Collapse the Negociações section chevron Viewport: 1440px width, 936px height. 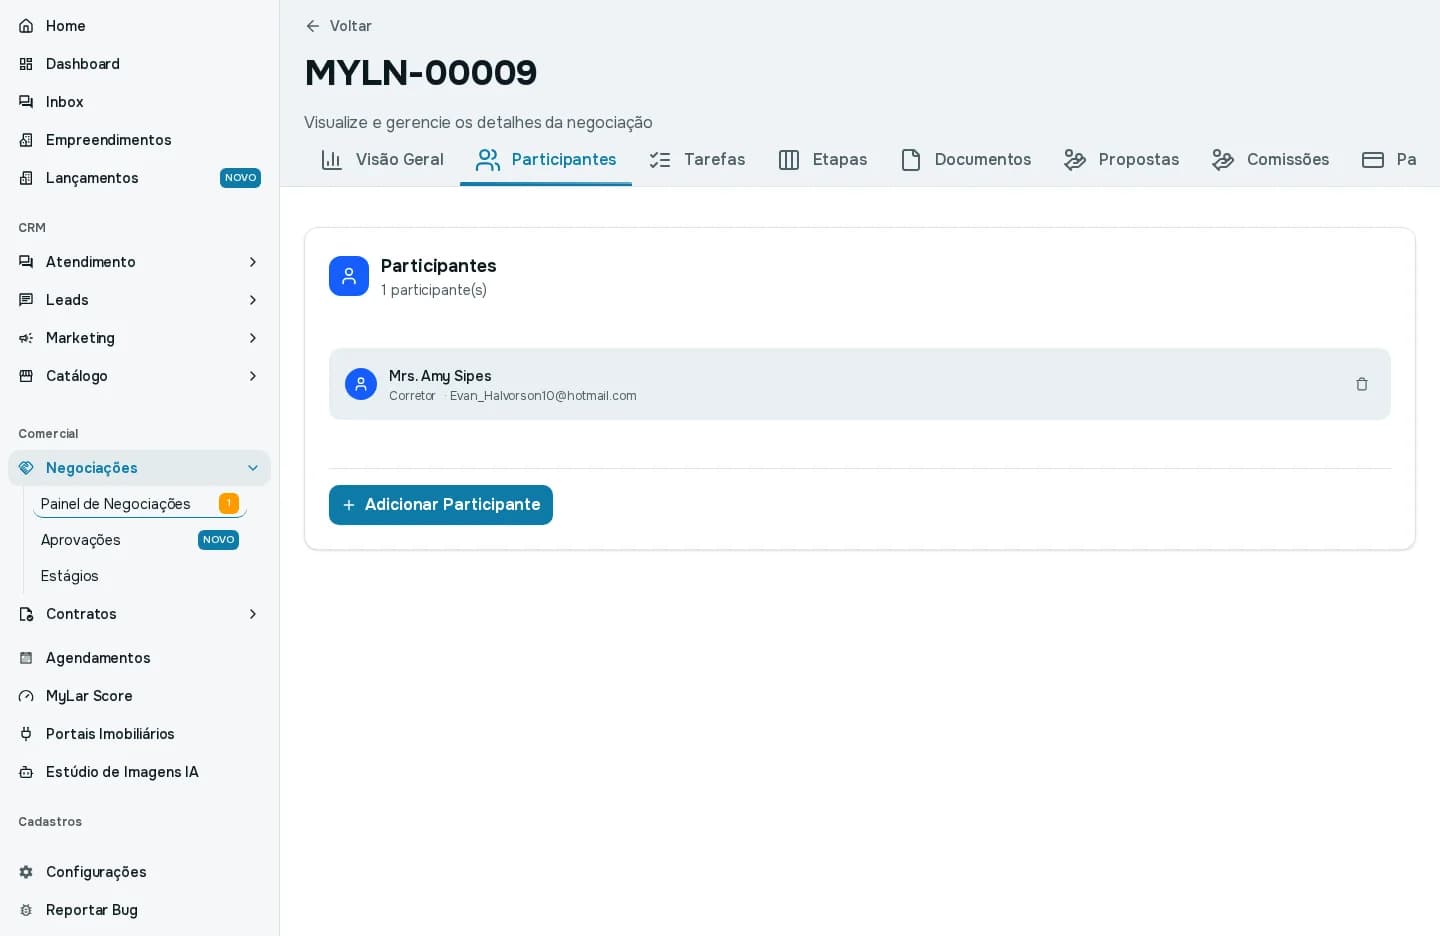(x=253, y=468)
